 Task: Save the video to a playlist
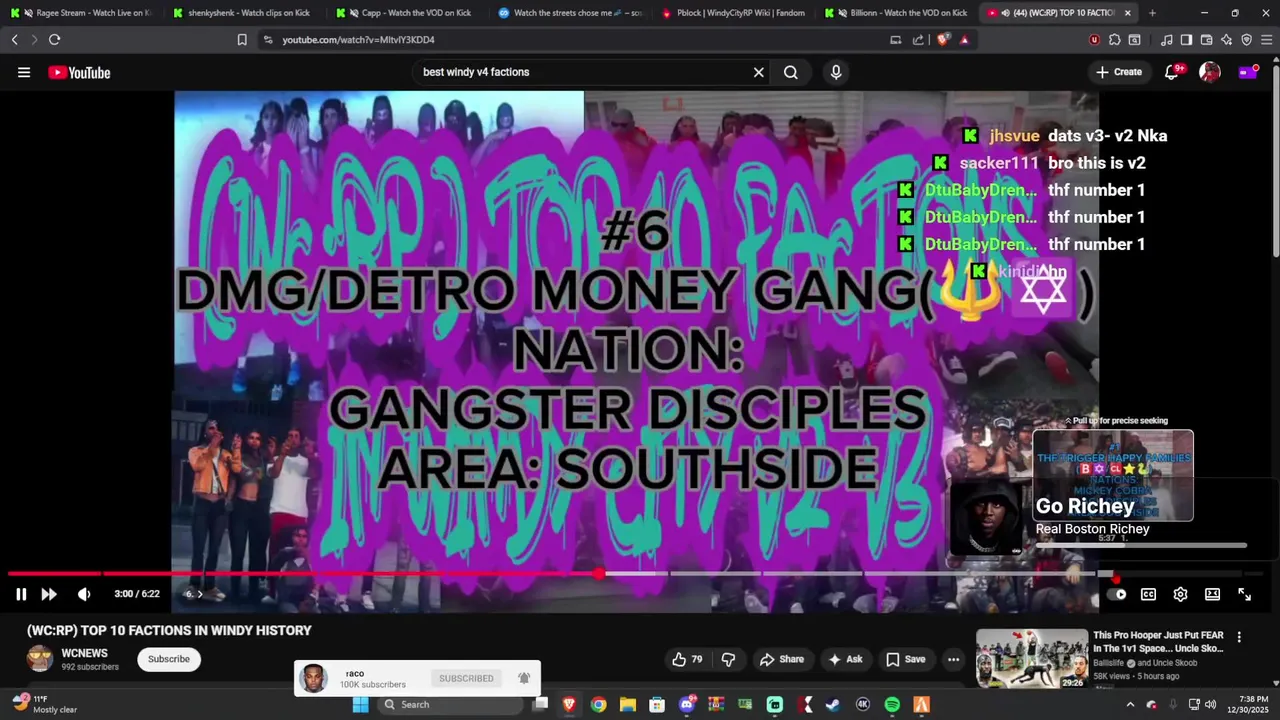pyautogui.click(x=905, y=659)
